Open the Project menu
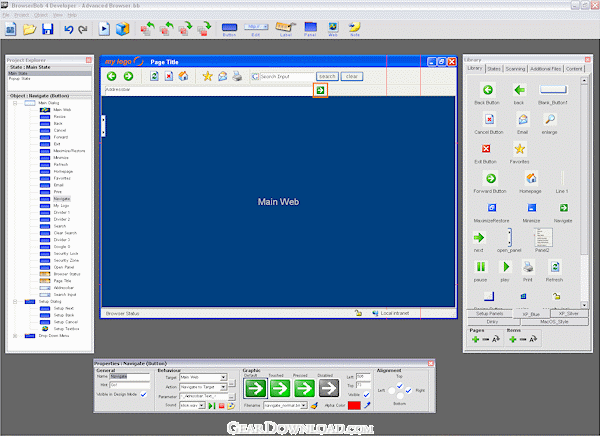The width and height of the screenshot is (600, 436). click(x=21, y=15)
